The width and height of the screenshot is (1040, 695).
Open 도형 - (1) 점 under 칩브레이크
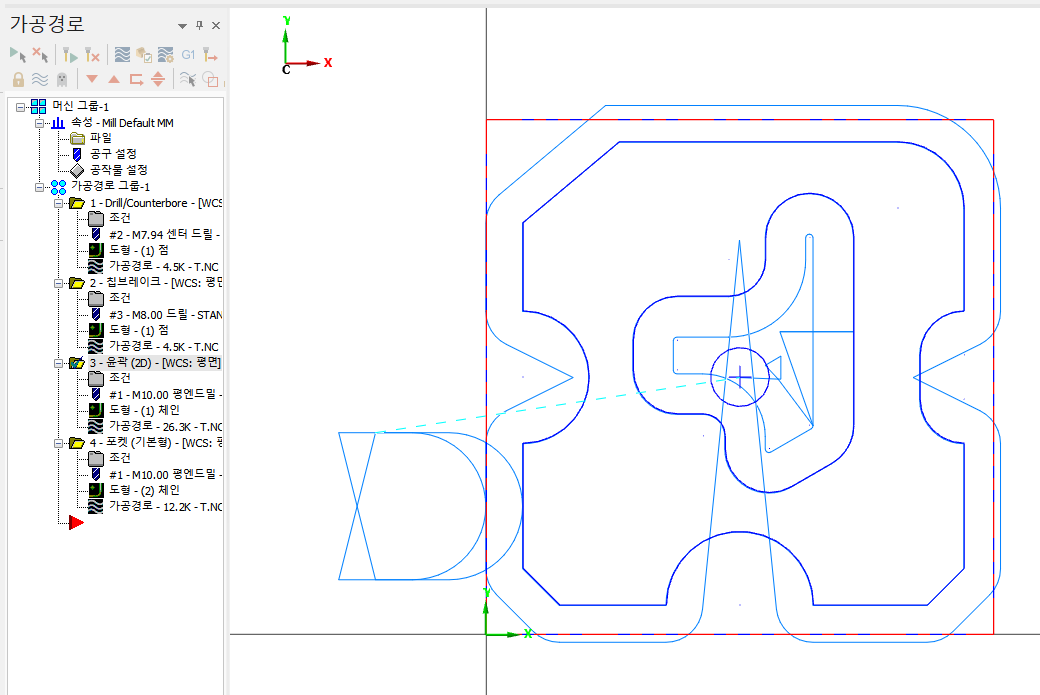[x=139, y=330]
